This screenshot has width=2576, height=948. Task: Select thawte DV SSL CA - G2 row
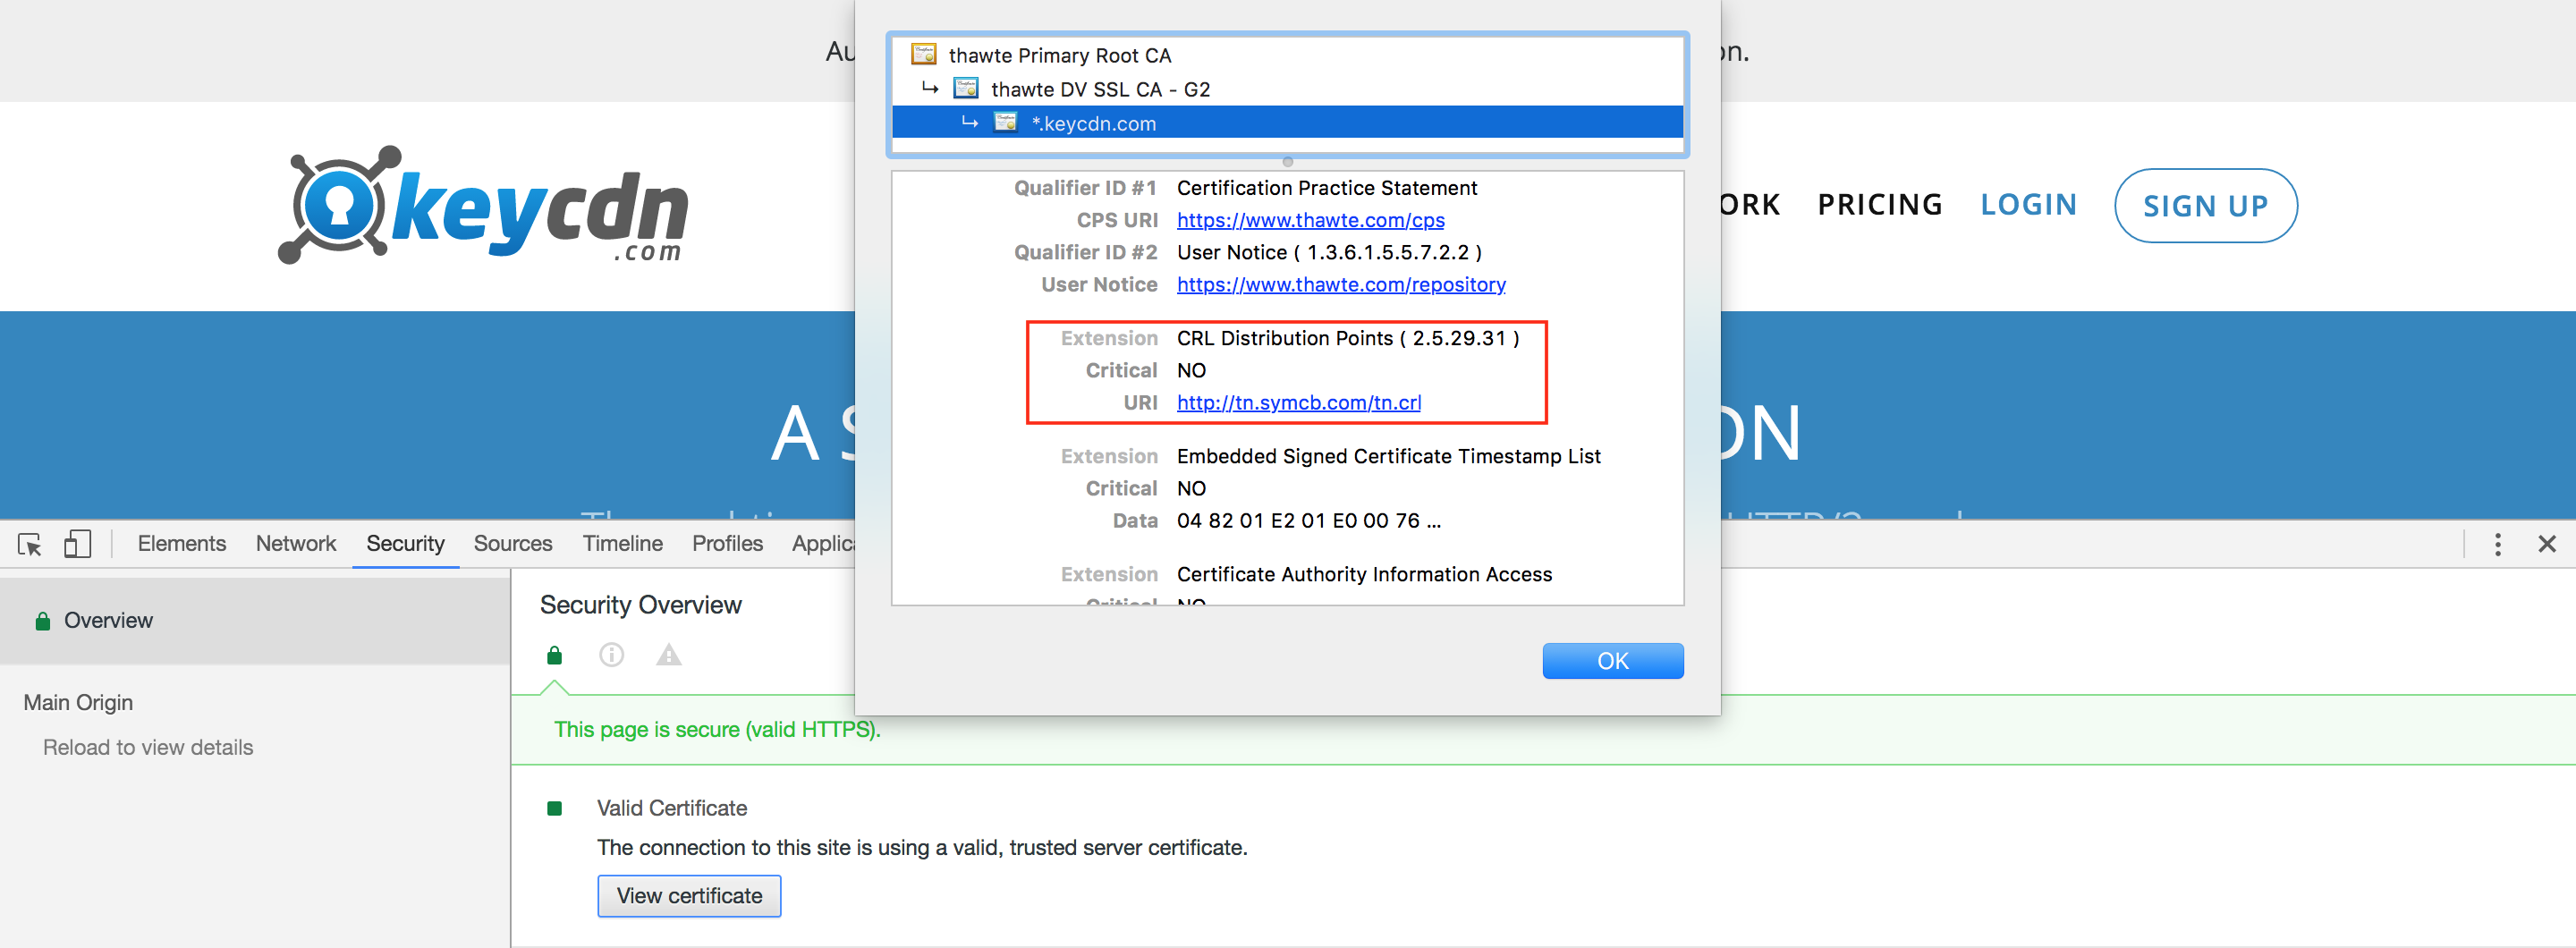click(x=1287, y=89)
